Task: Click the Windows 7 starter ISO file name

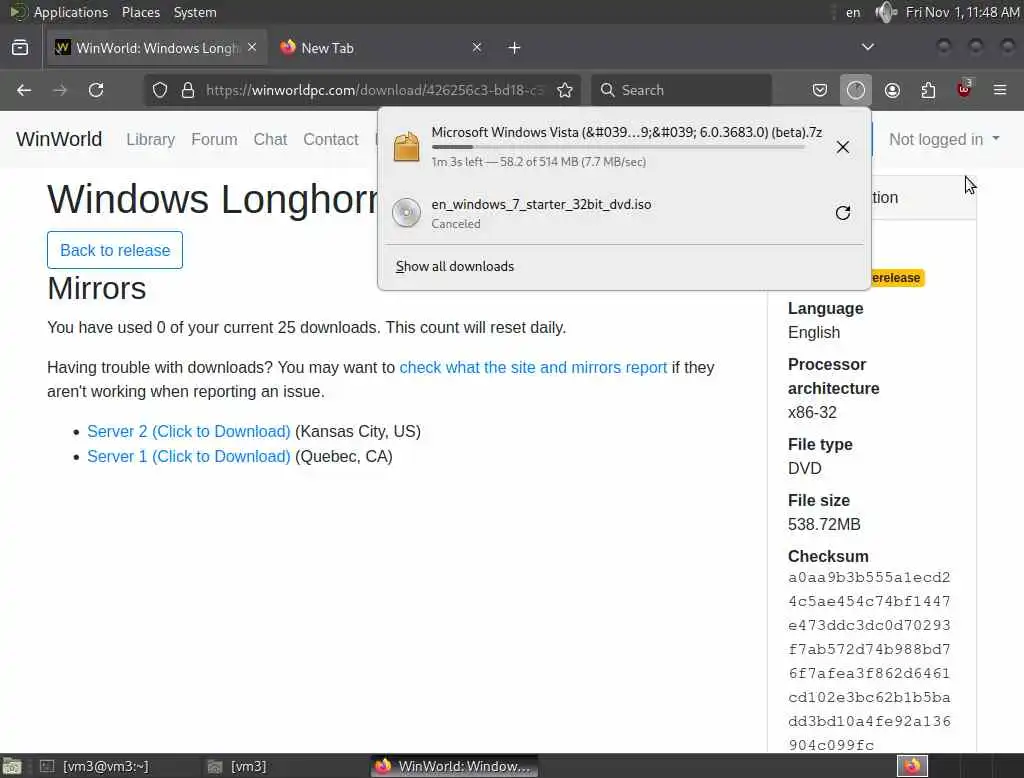Action: click(x=541, y=204)
